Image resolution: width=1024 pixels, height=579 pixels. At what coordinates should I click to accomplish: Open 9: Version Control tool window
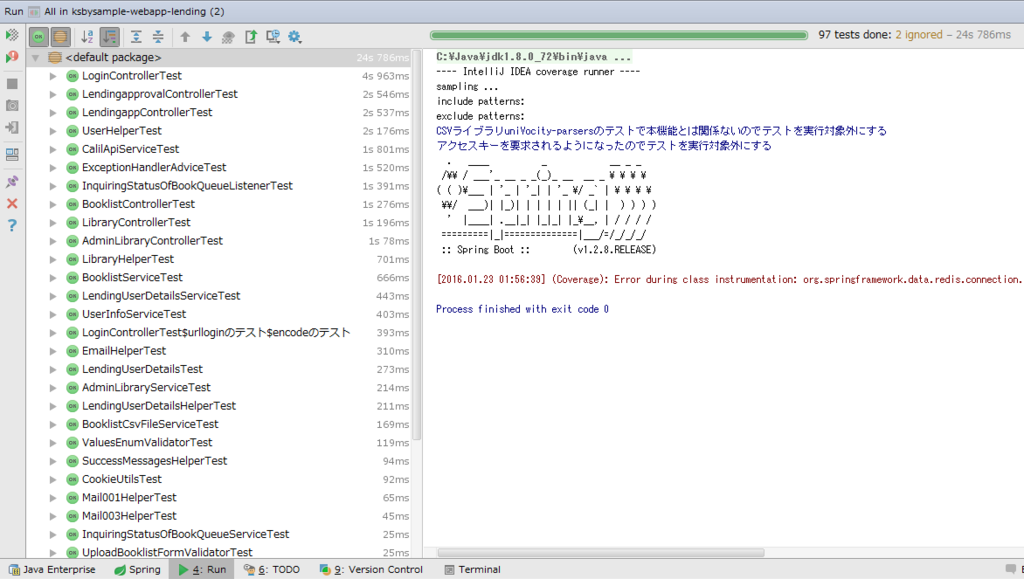pos(371,569)
